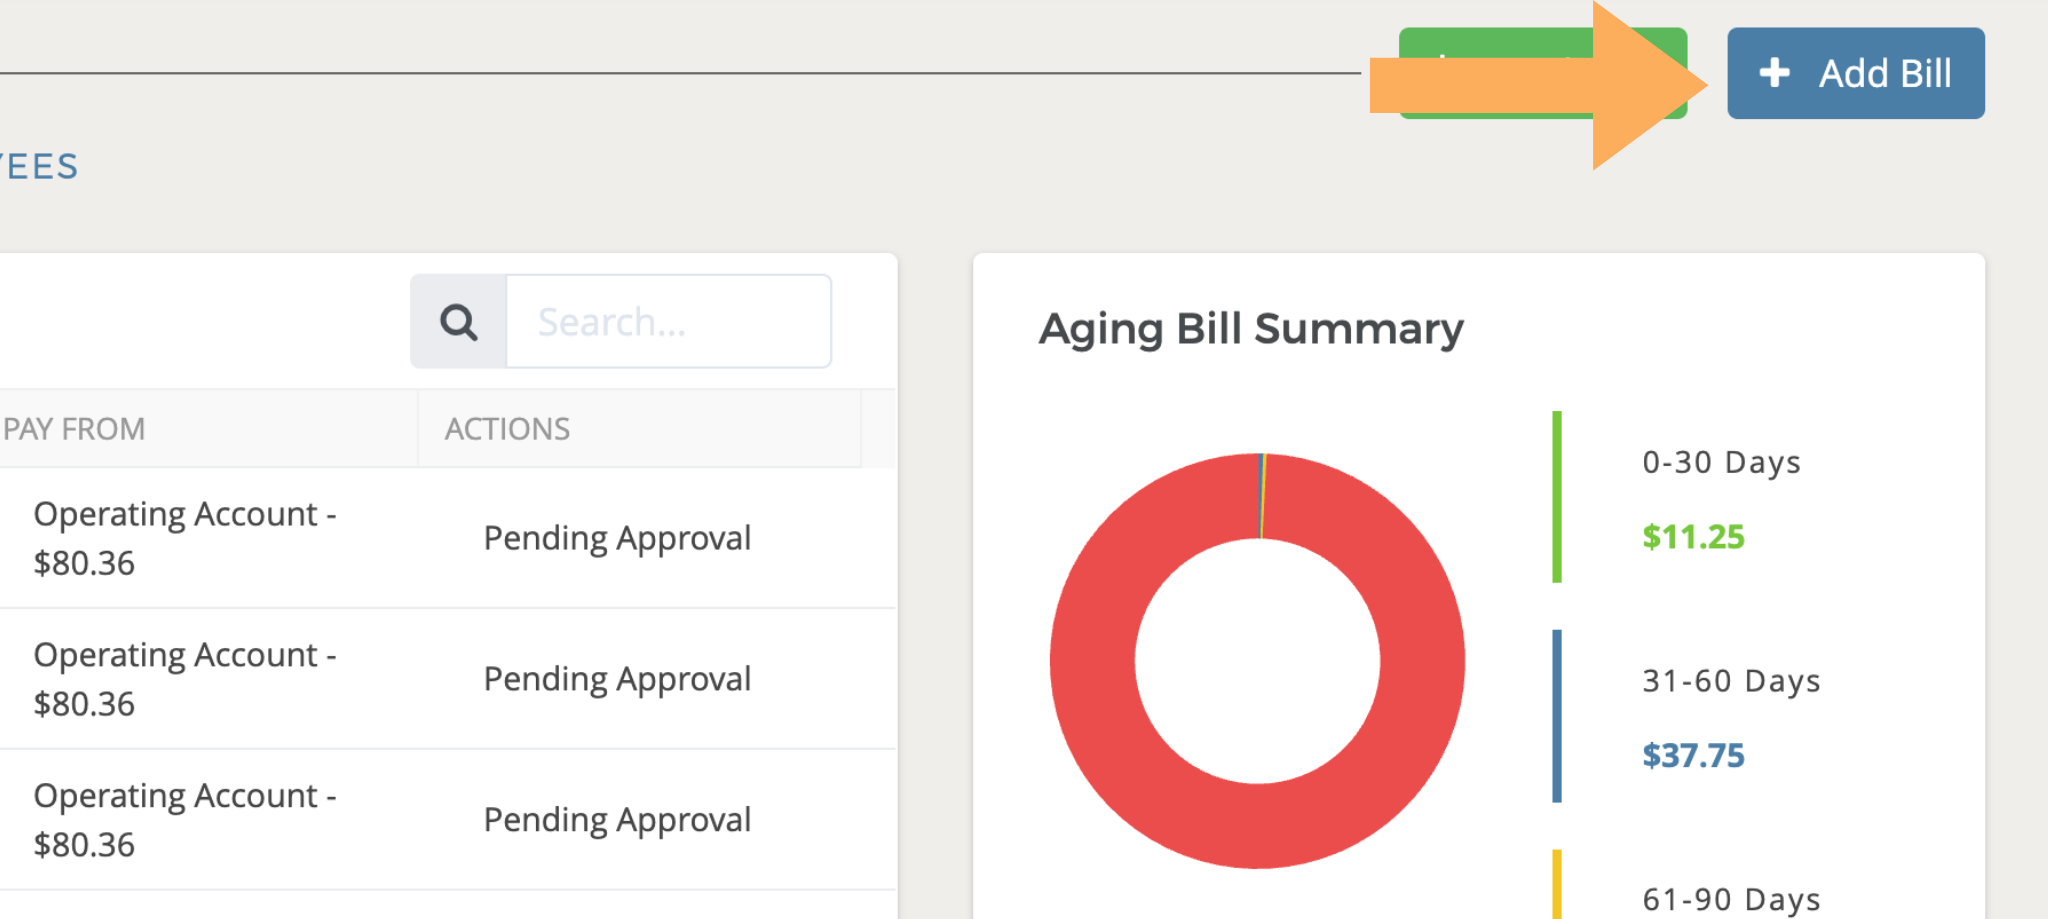Click the yellow 61-90 Days indicator bar

point(1557,884)
